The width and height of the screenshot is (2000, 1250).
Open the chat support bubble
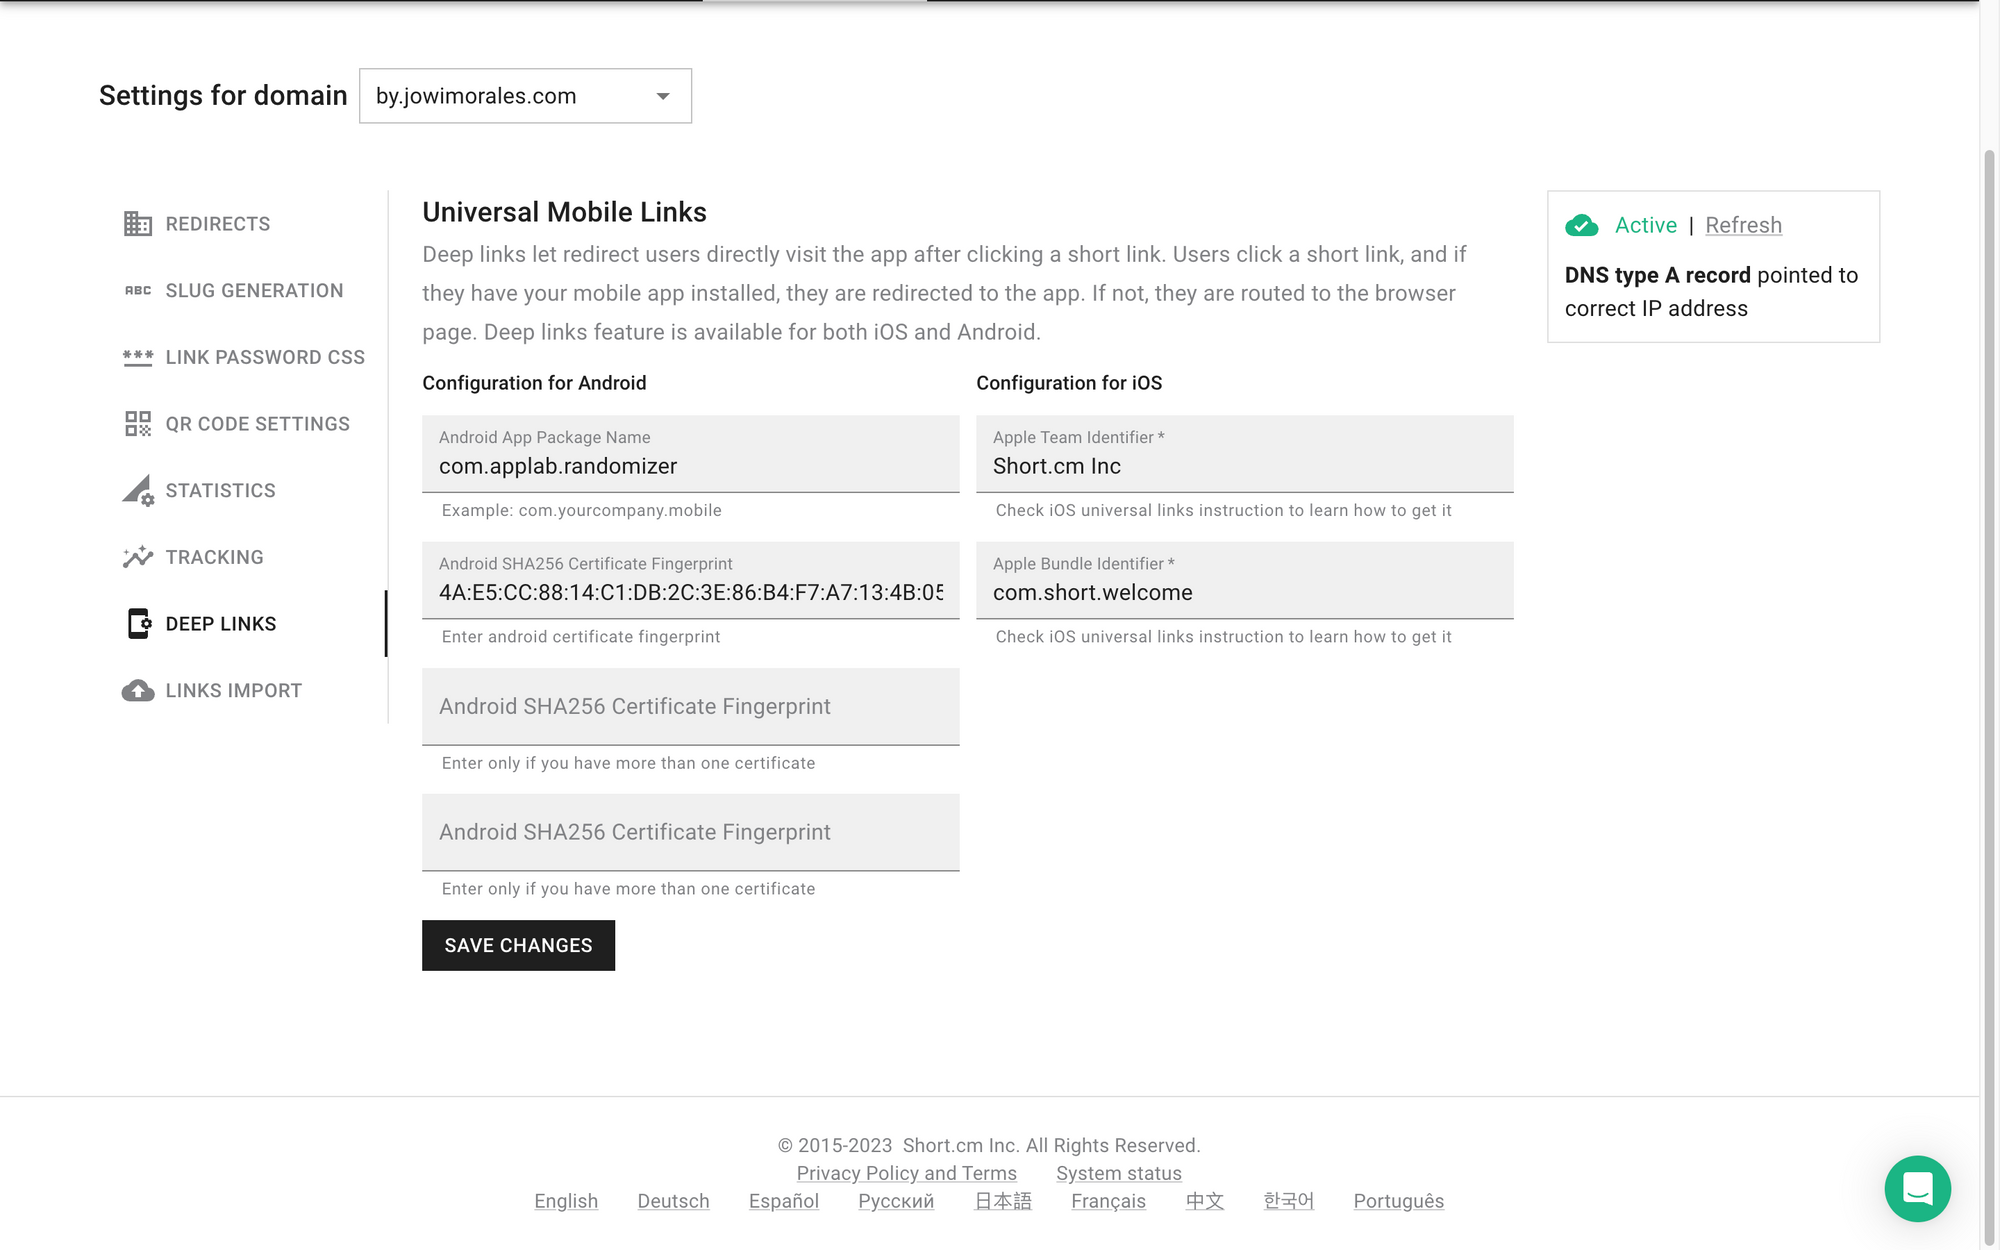pos(1917,1188)
